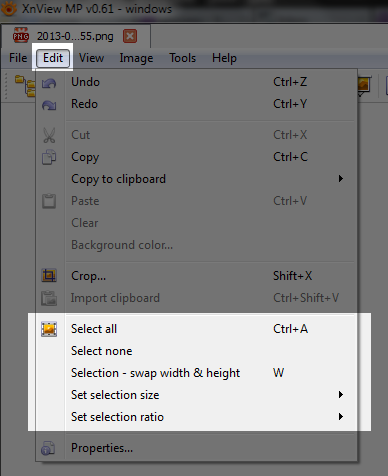Open Set selection size entry
This screenshot has height=476, width=388.
tap(197, 395)
